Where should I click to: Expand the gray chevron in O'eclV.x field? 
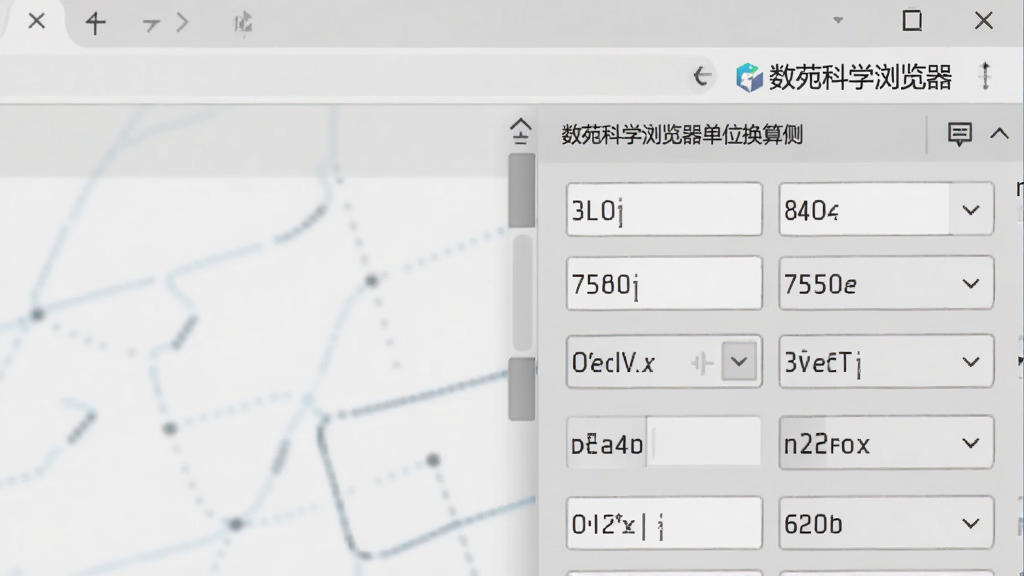[739, 362]
